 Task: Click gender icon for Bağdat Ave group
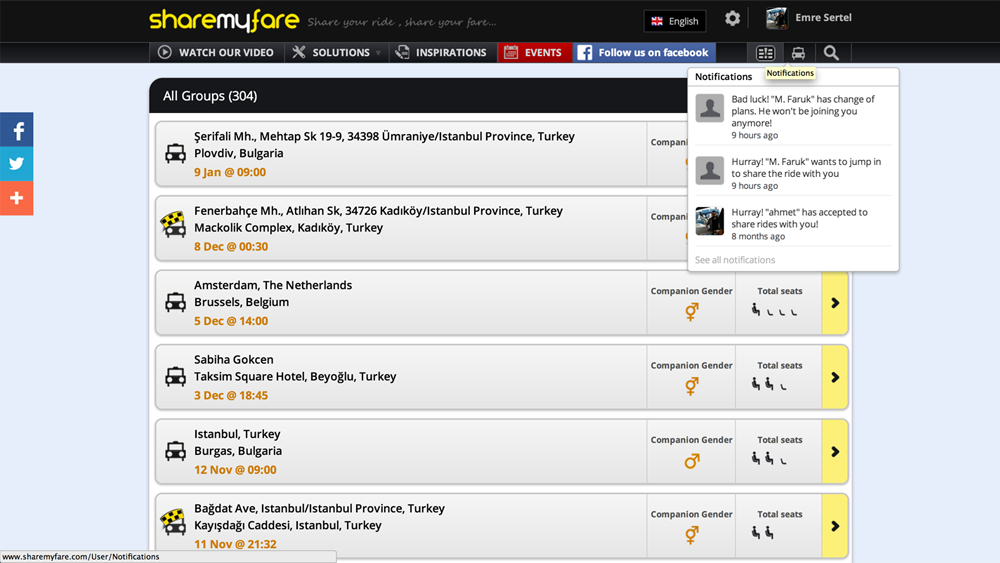click(x=692, y=535)
